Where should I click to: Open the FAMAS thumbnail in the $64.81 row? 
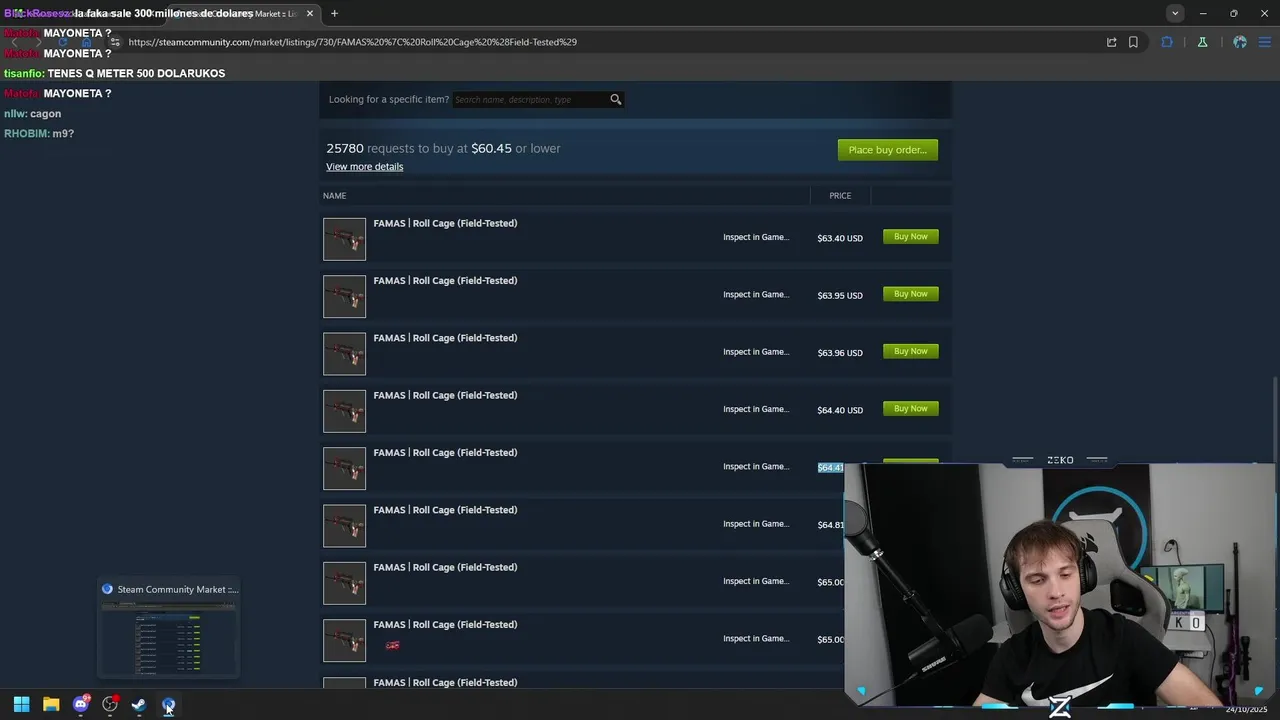pos(344,526)
